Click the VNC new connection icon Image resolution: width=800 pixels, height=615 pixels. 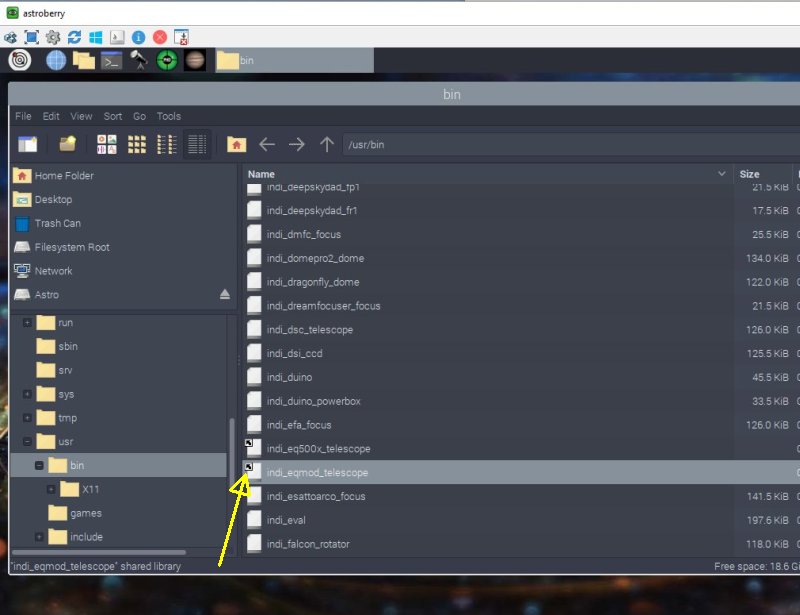(10, 37)
